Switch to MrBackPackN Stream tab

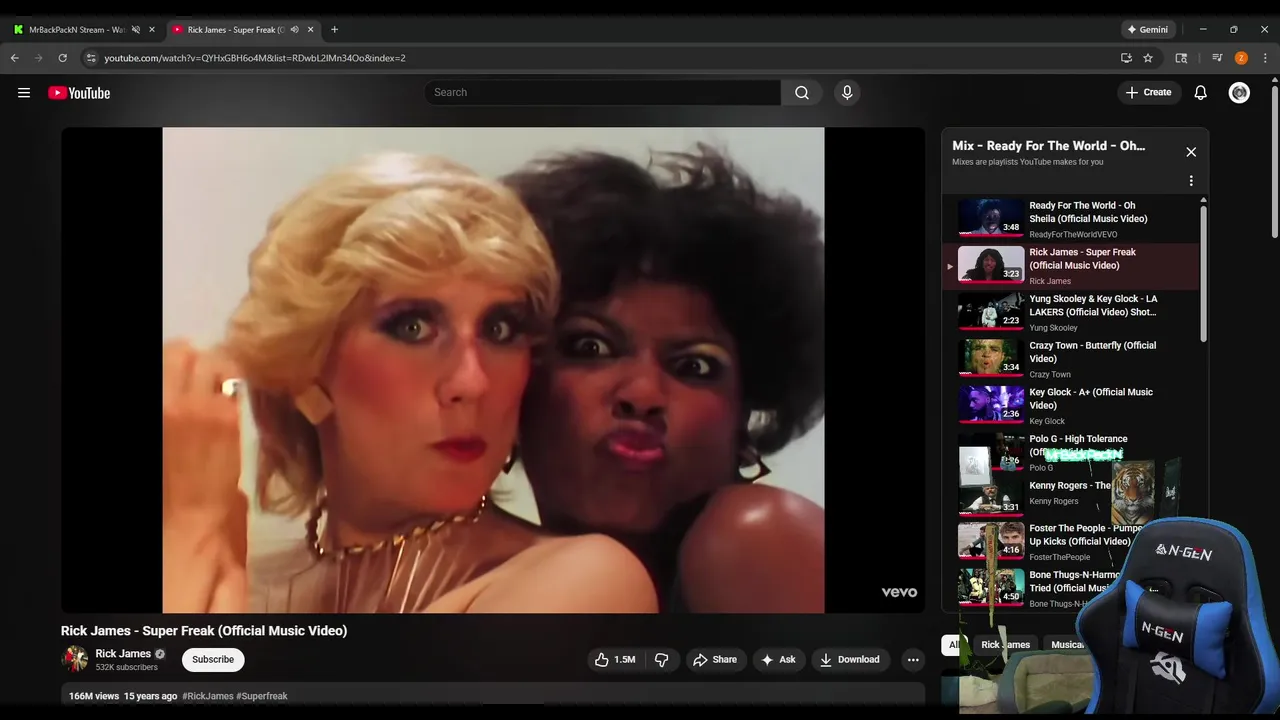click(x=75, y=30)
